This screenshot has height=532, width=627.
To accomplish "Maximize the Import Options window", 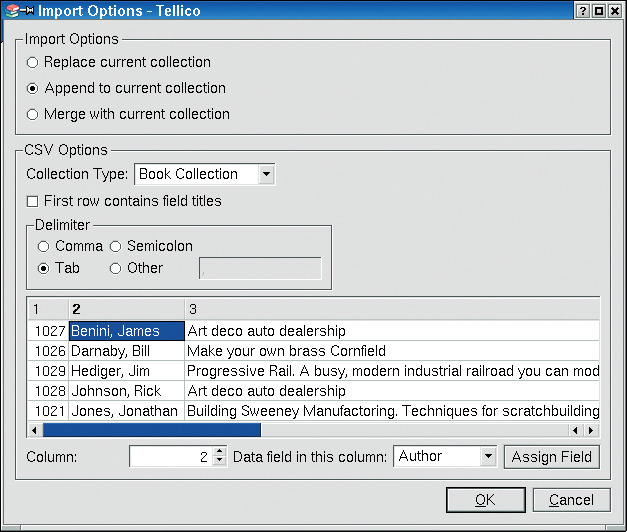I will (x=599, y=11).
